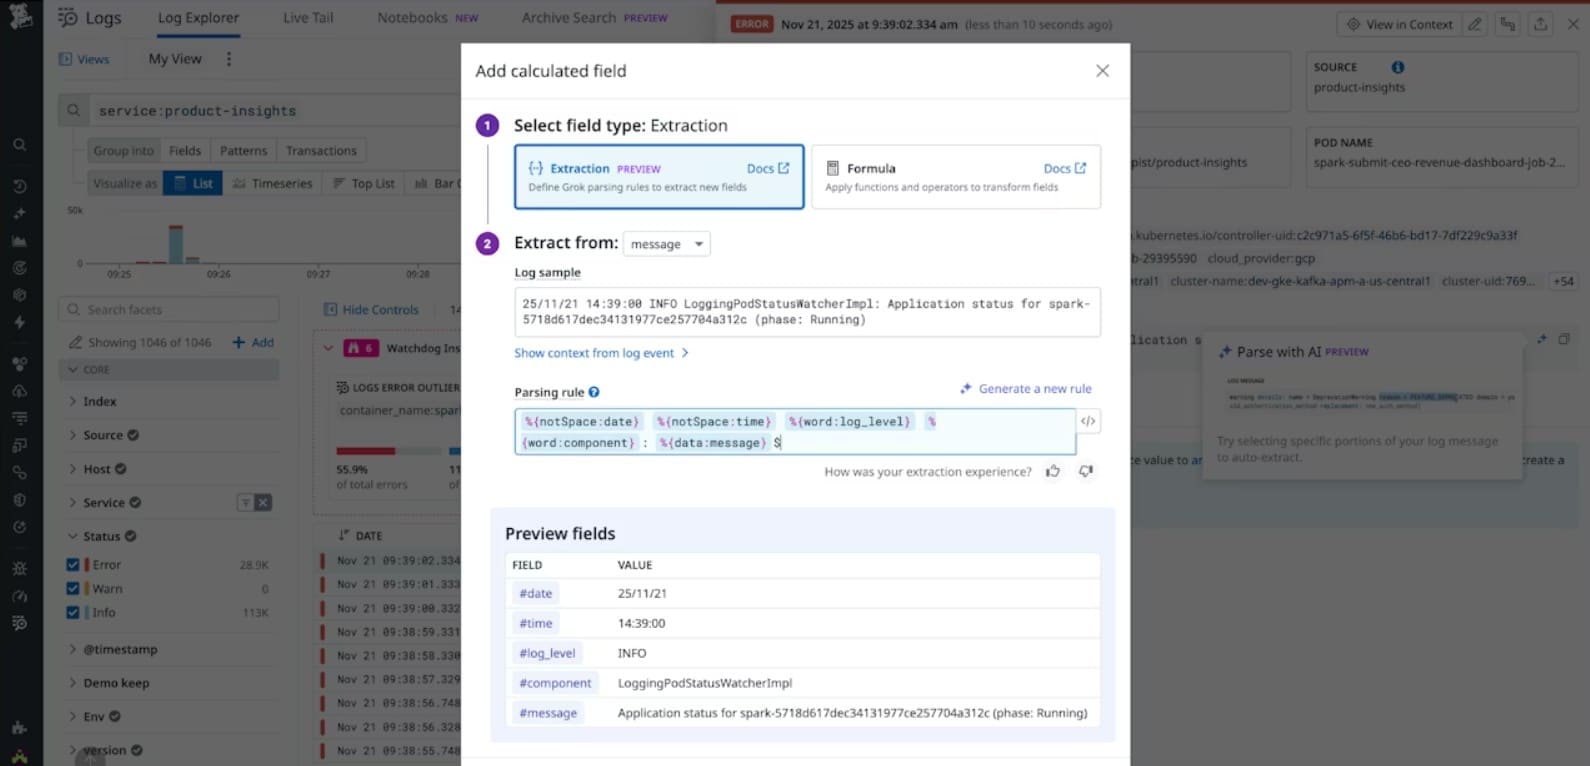Click the hierarchy trace icon in log panel header
Image resolution: width=1590 pixels, height=766 pixels.
click(x=1508, y=24)
